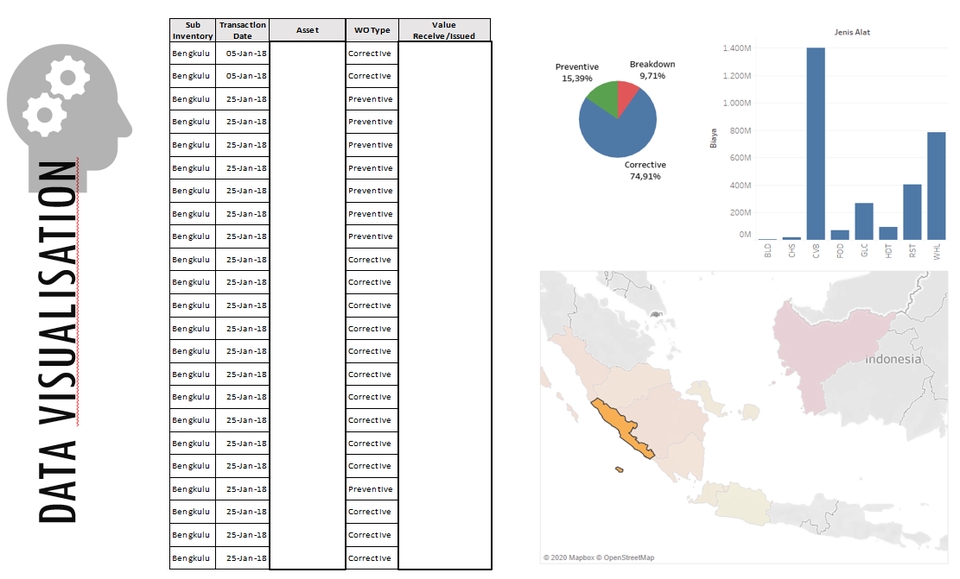Click the 800M y-axis tick
Viewport: 960px width, 579px height.
(740, 130)
